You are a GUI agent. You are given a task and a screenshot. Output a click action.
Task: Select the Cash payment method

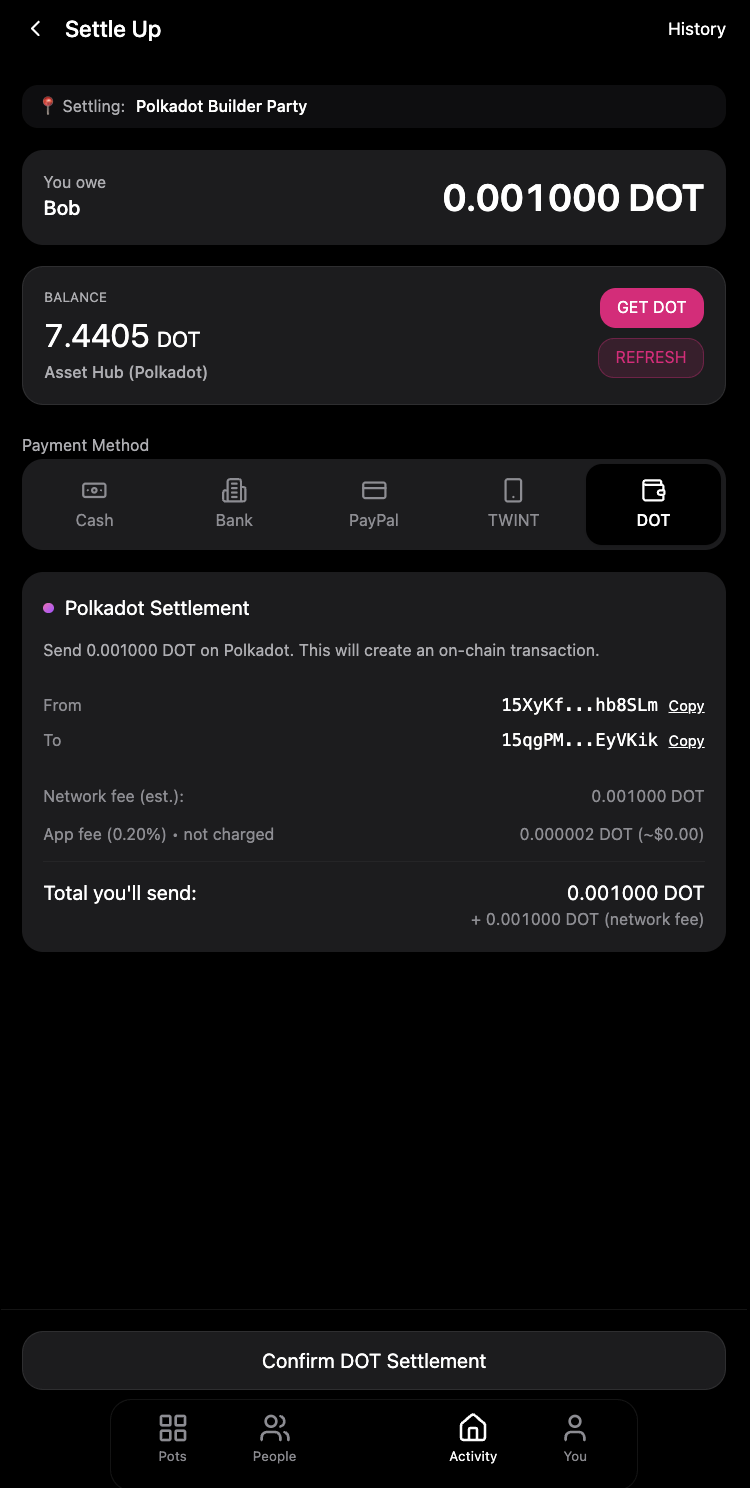click(94, 505)
